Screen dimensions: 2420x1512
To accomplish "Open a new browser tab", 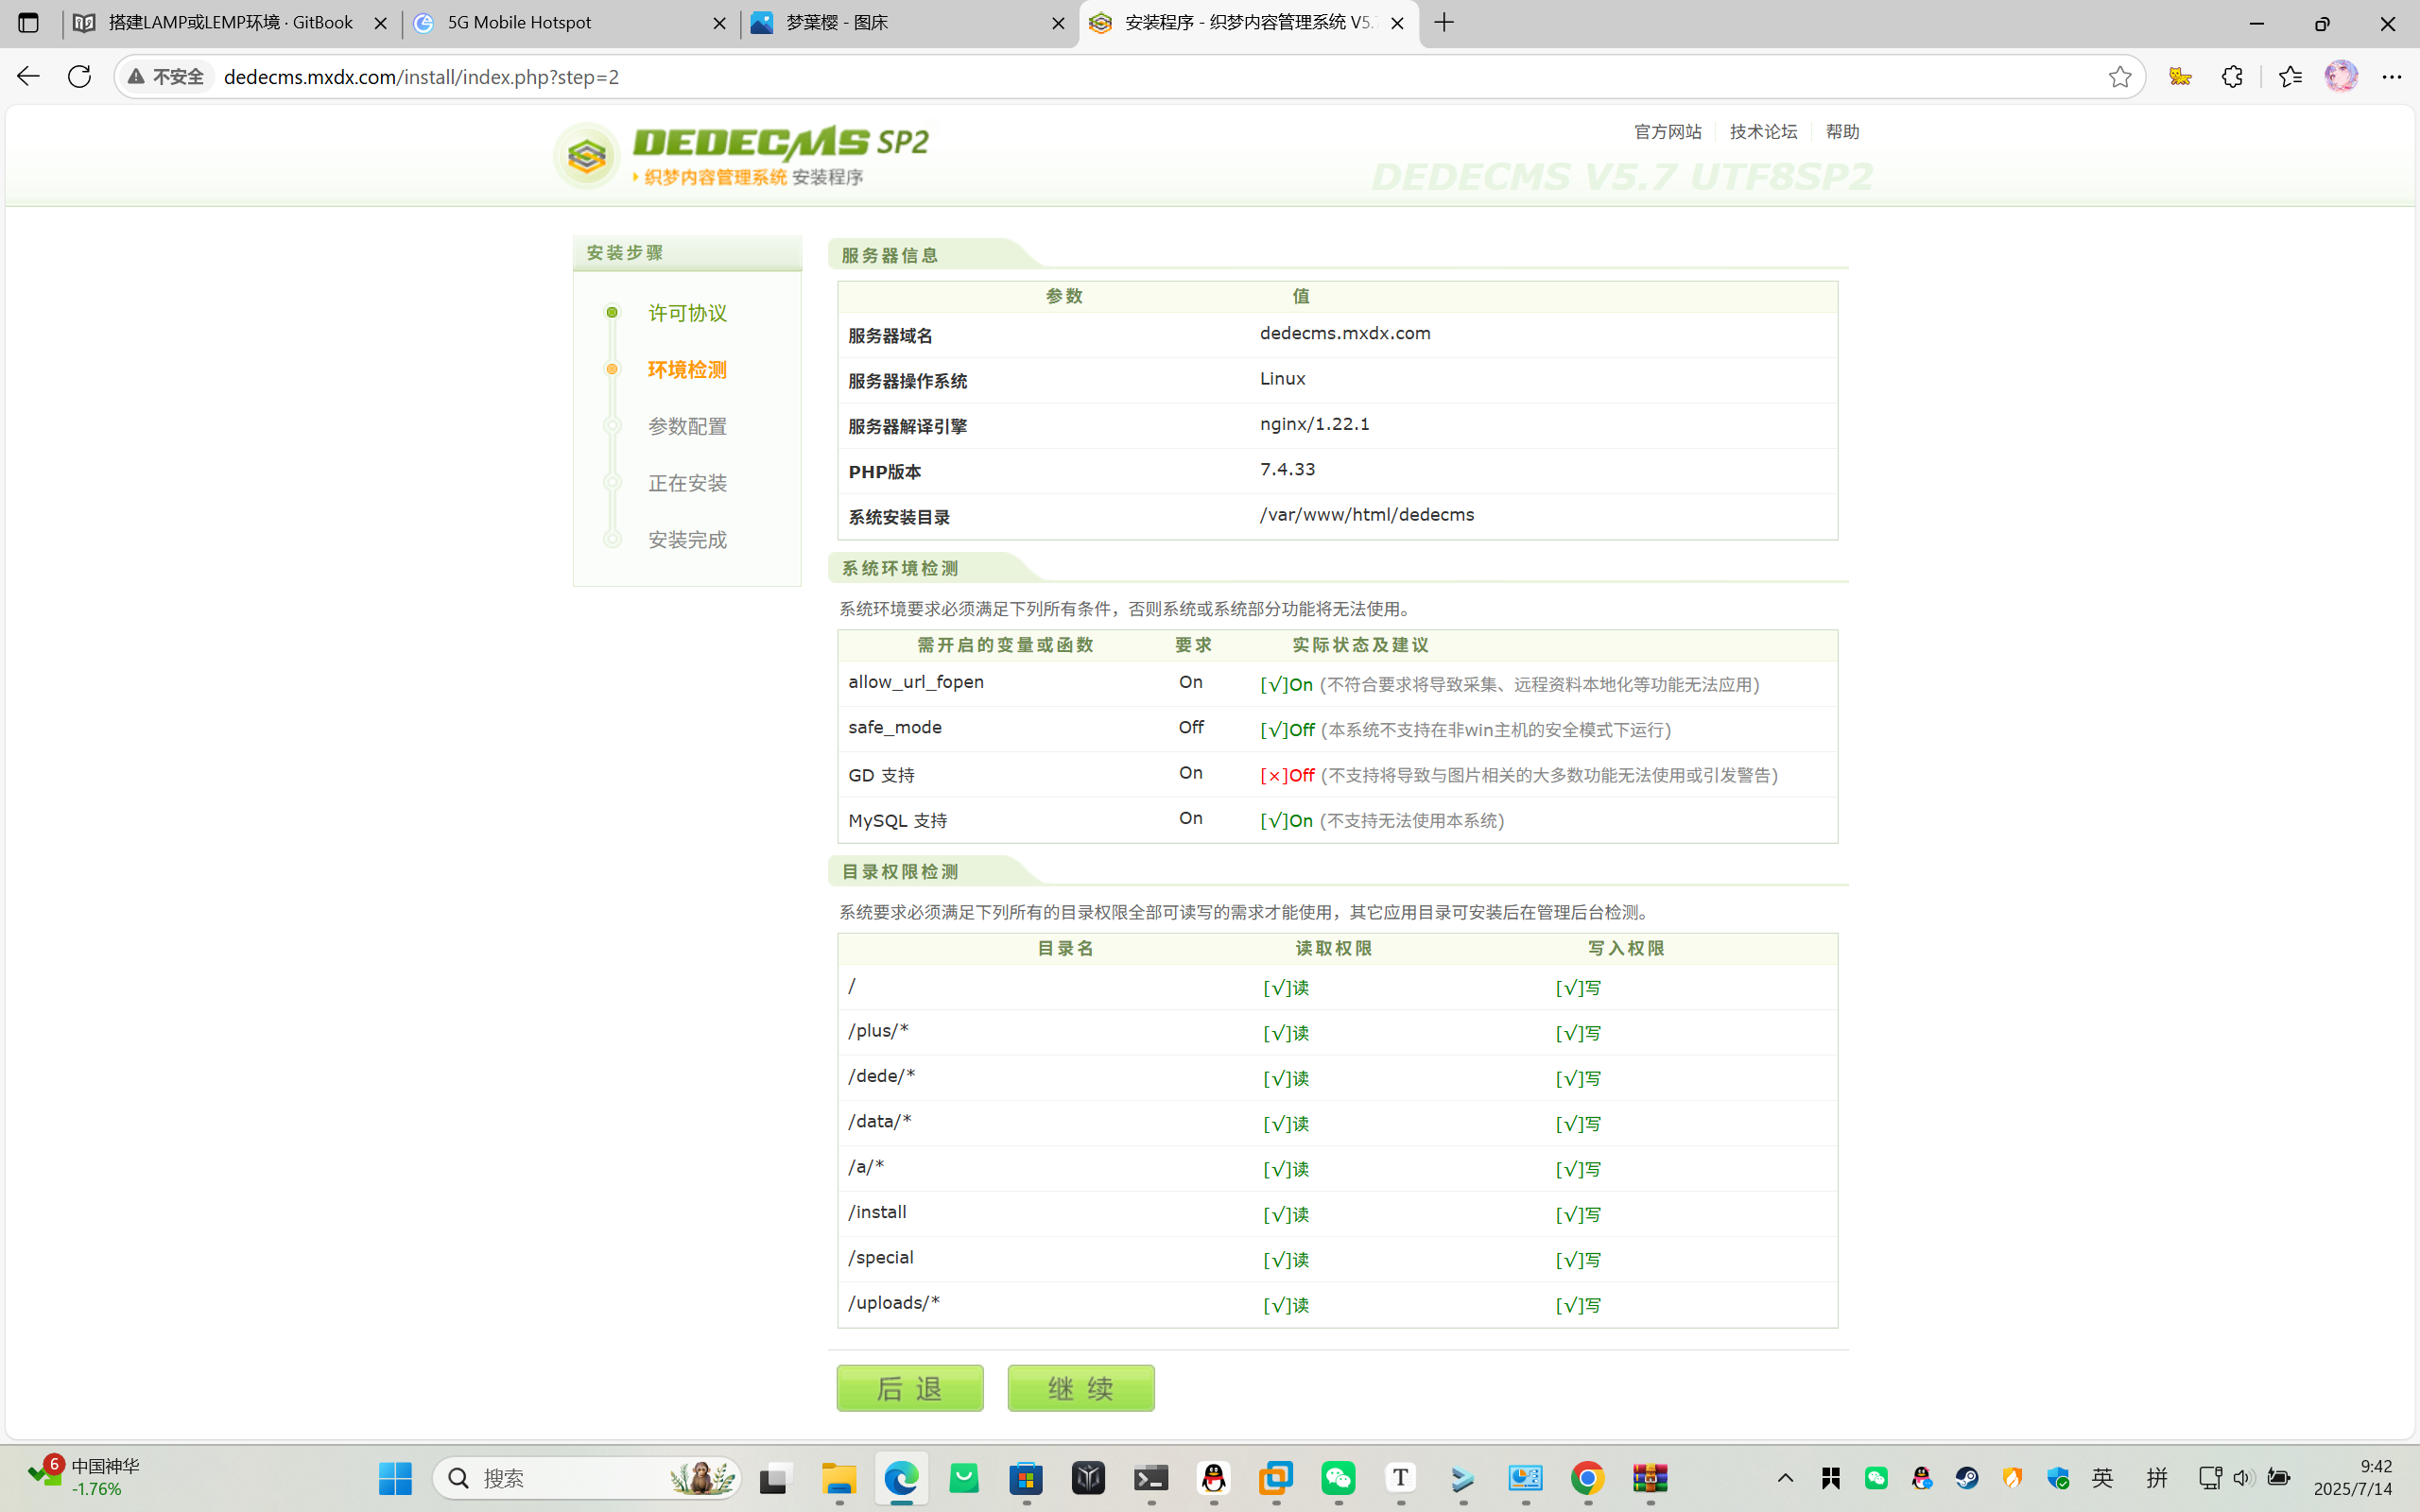I will [x=1444, y=23].
